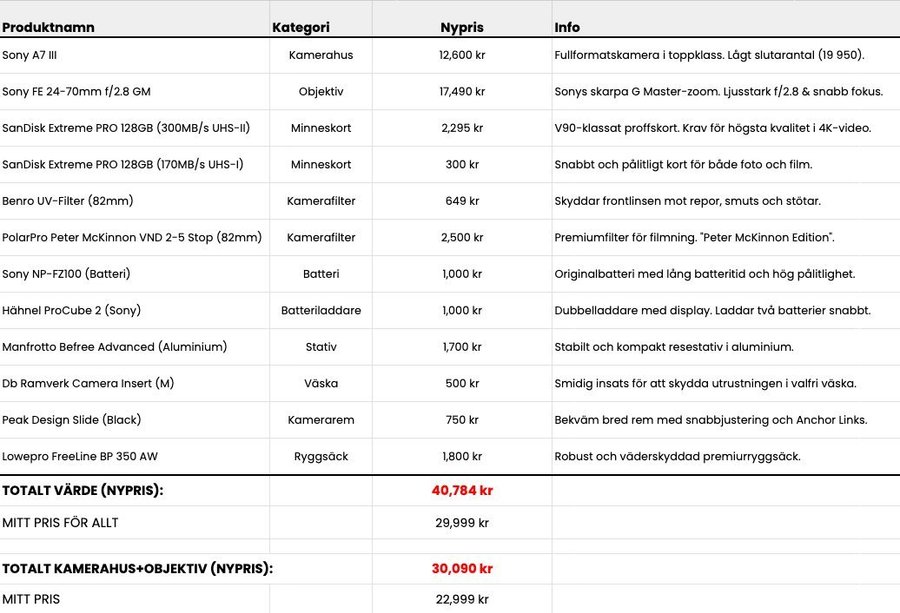Select the Sony A7 III product cell
This screenshot has height=613, width=900.
pos(36,55)
